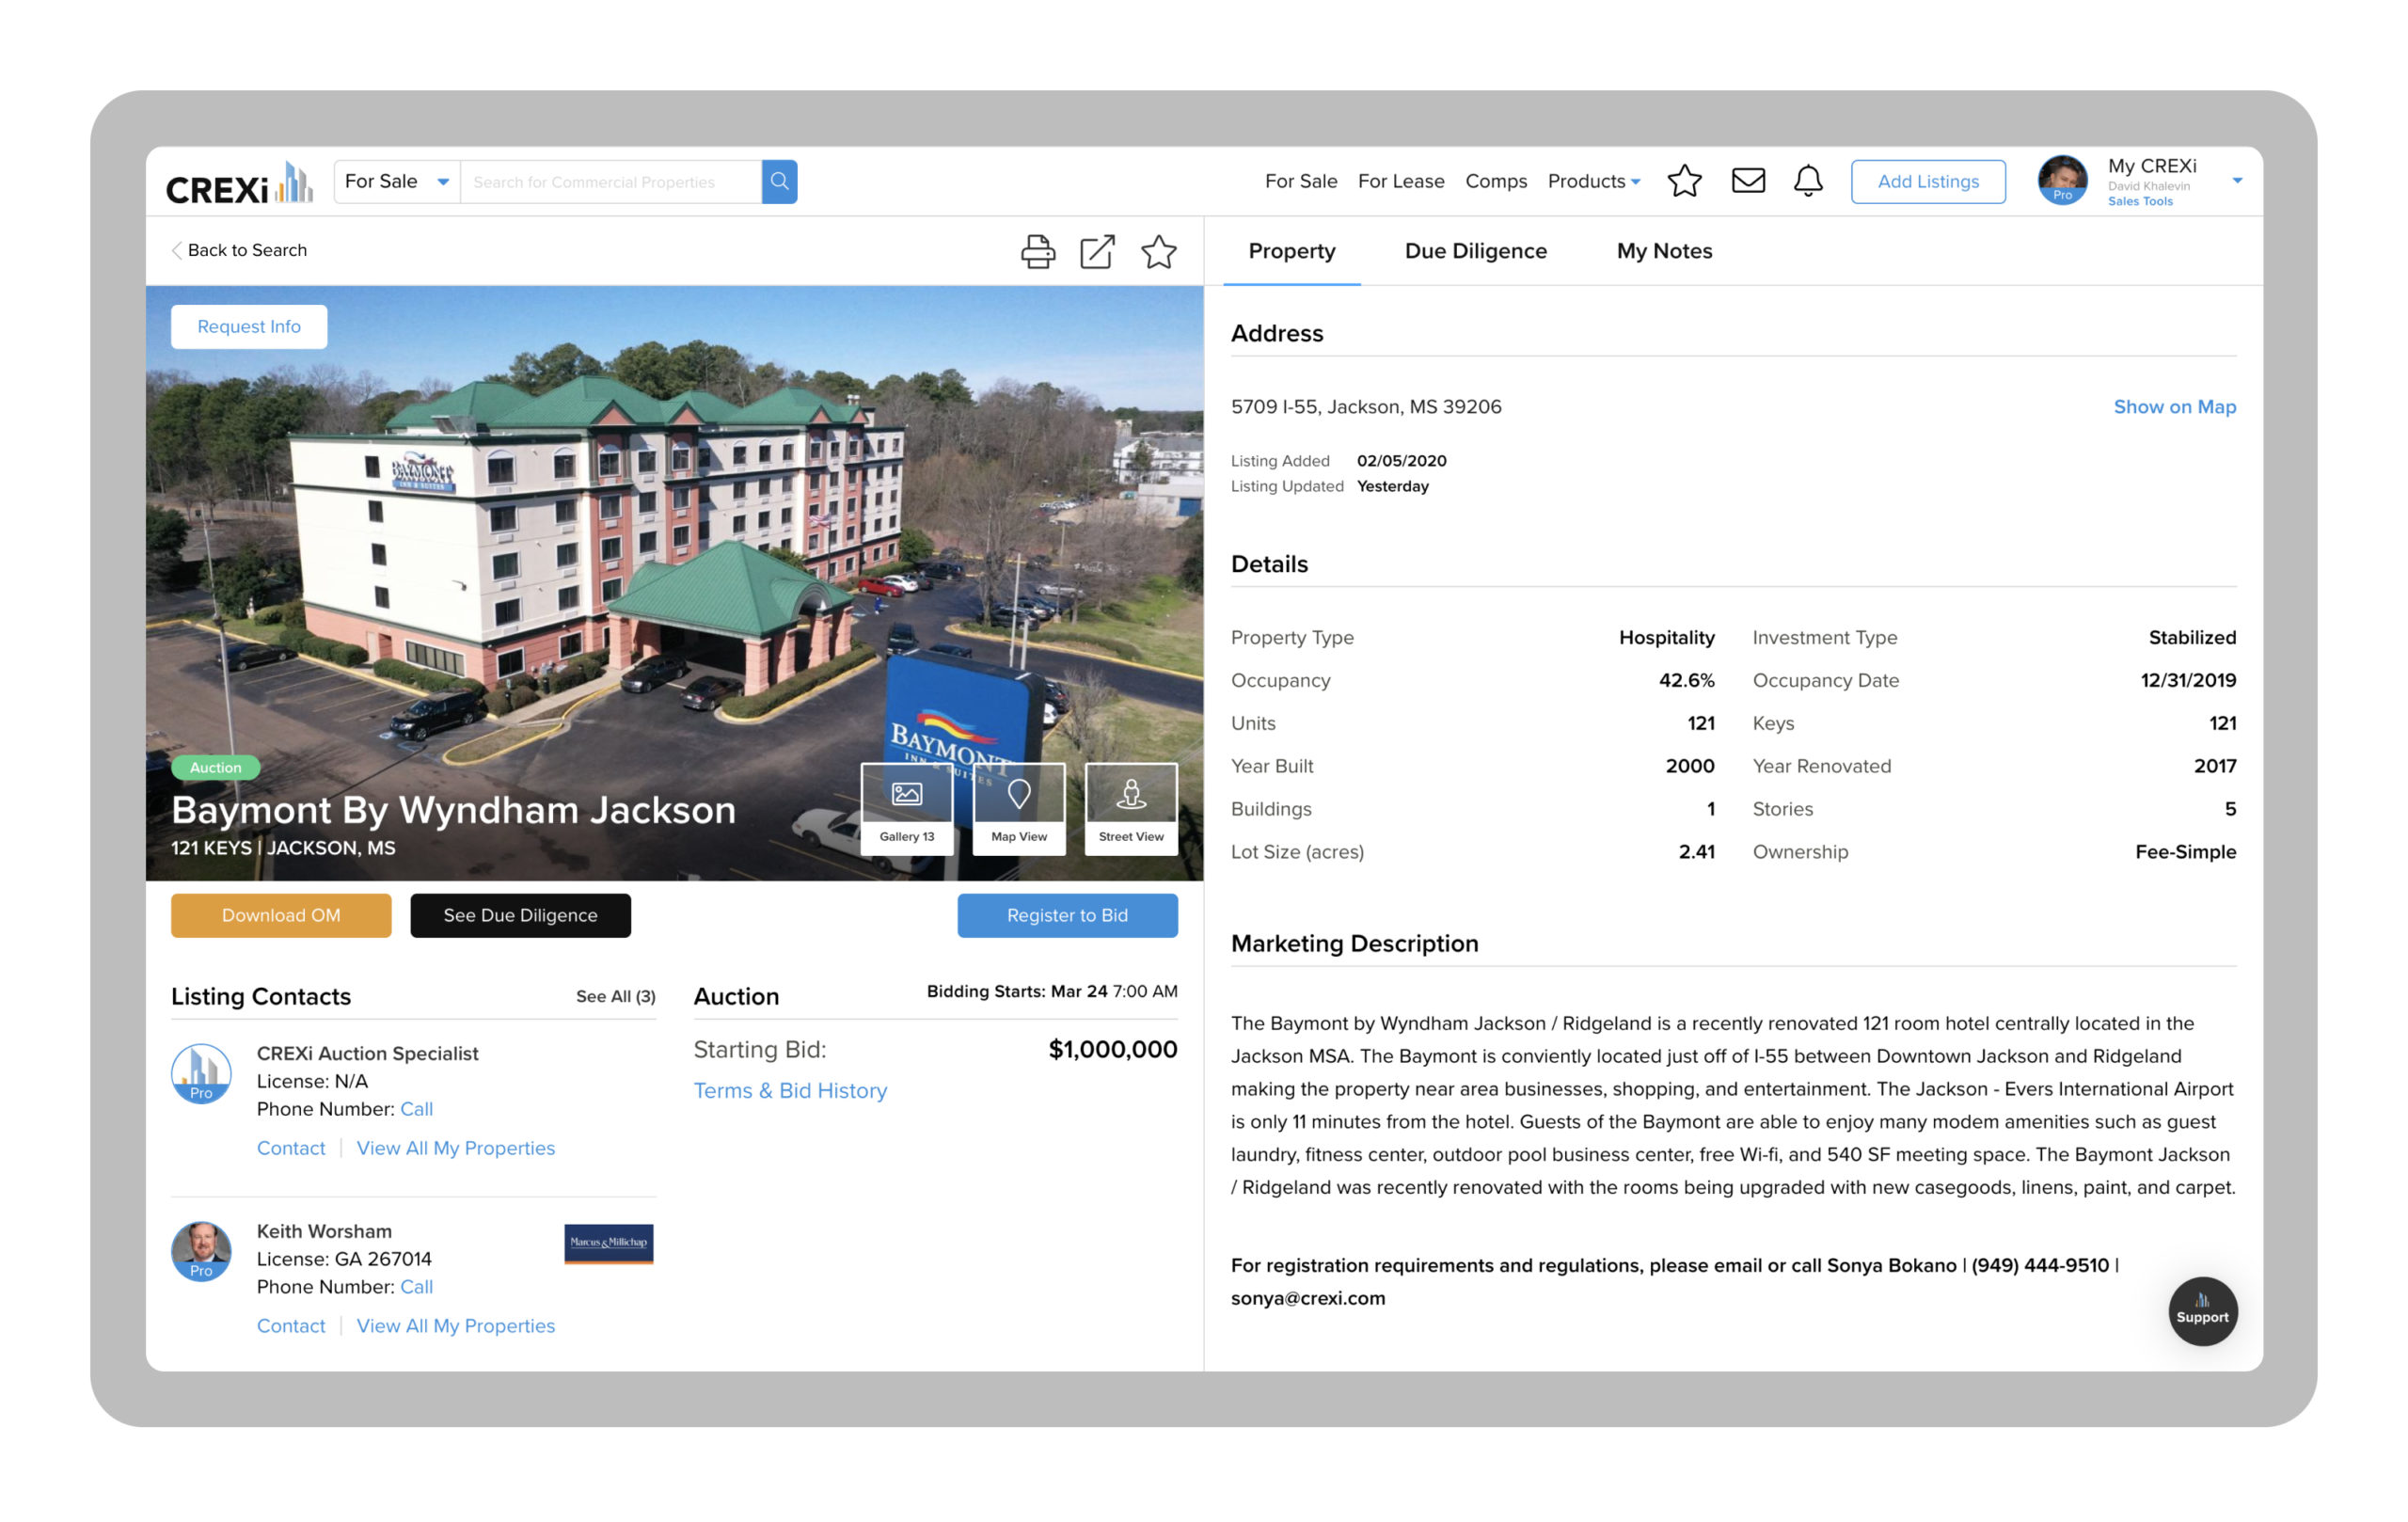Open Gallery 13 photos
This screenshot has height=1522, width=2408.
click(906, 808)
